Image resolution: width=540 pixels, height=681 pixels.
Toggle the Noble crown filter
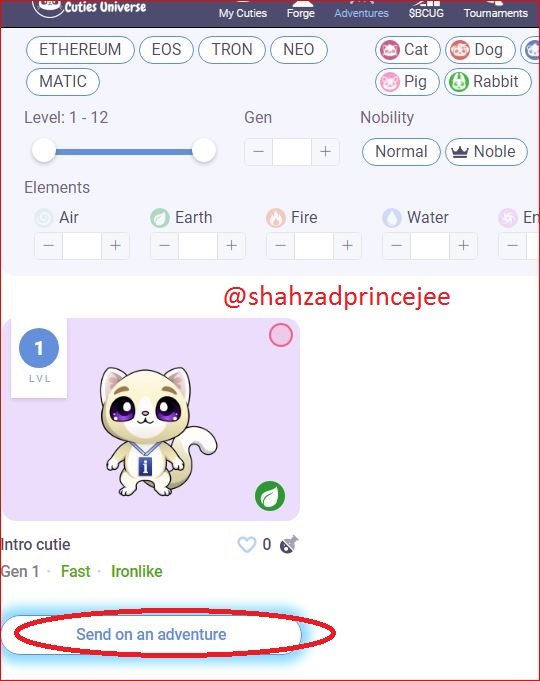(486, 152)
